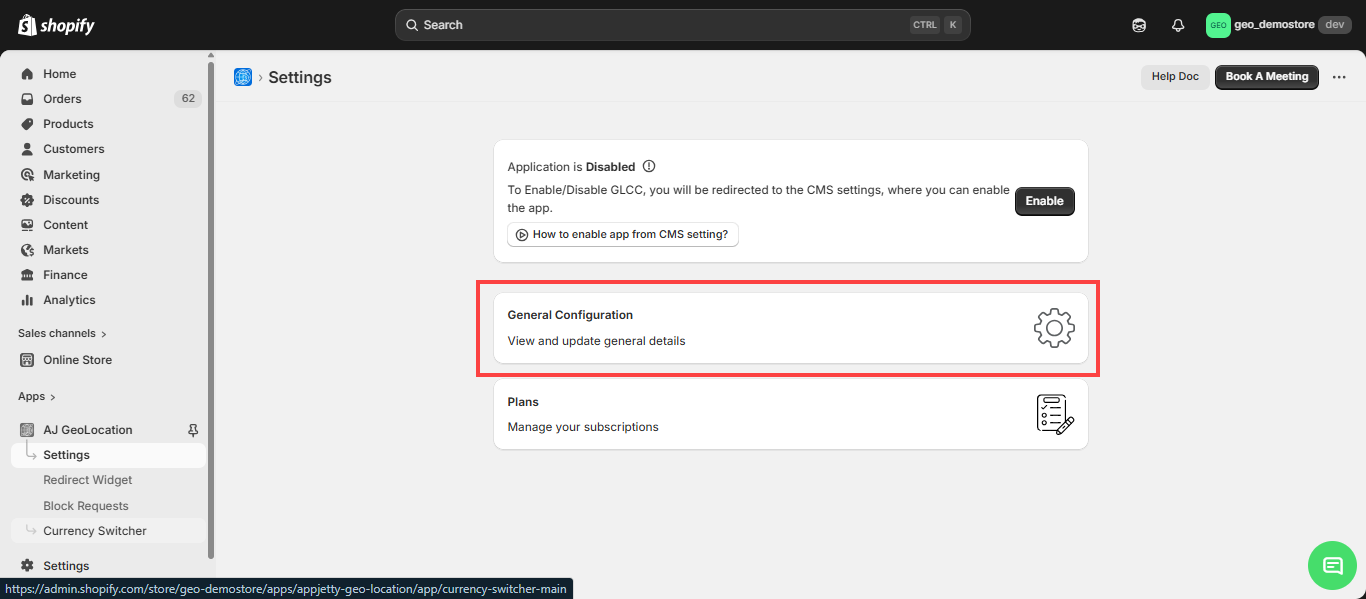
Task: Go to Orders in sidebar
Action: (62, 99)
